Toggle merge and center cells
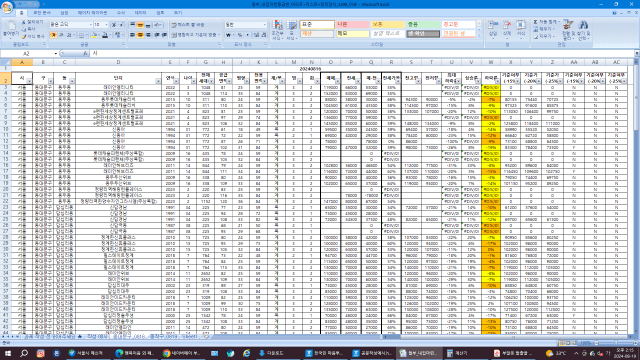Screen dimensions: 640x360 [x=195, y=36]
